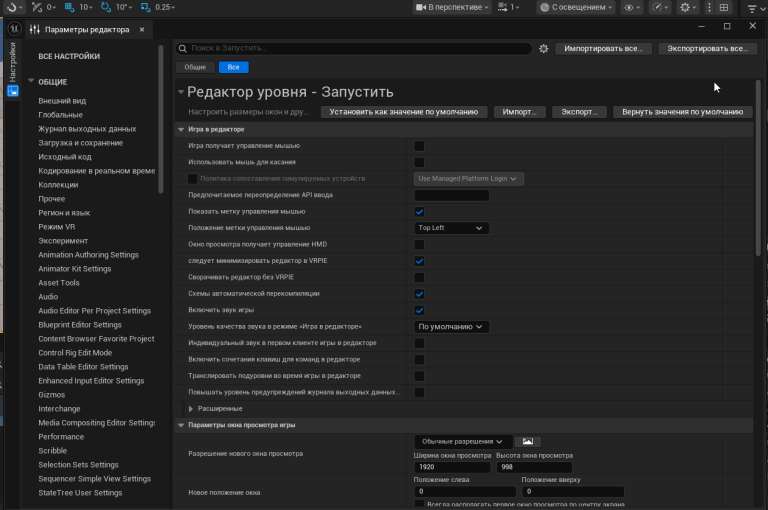Close the Параметры редактора tab
Image resolution: width=768 pixels, height=510 pixels.
coord(142,29)
